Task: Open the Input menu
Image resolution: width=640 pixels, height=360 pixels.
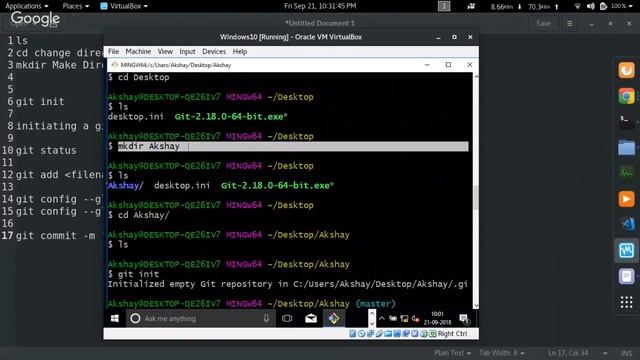Action: (x=187, y=51)
